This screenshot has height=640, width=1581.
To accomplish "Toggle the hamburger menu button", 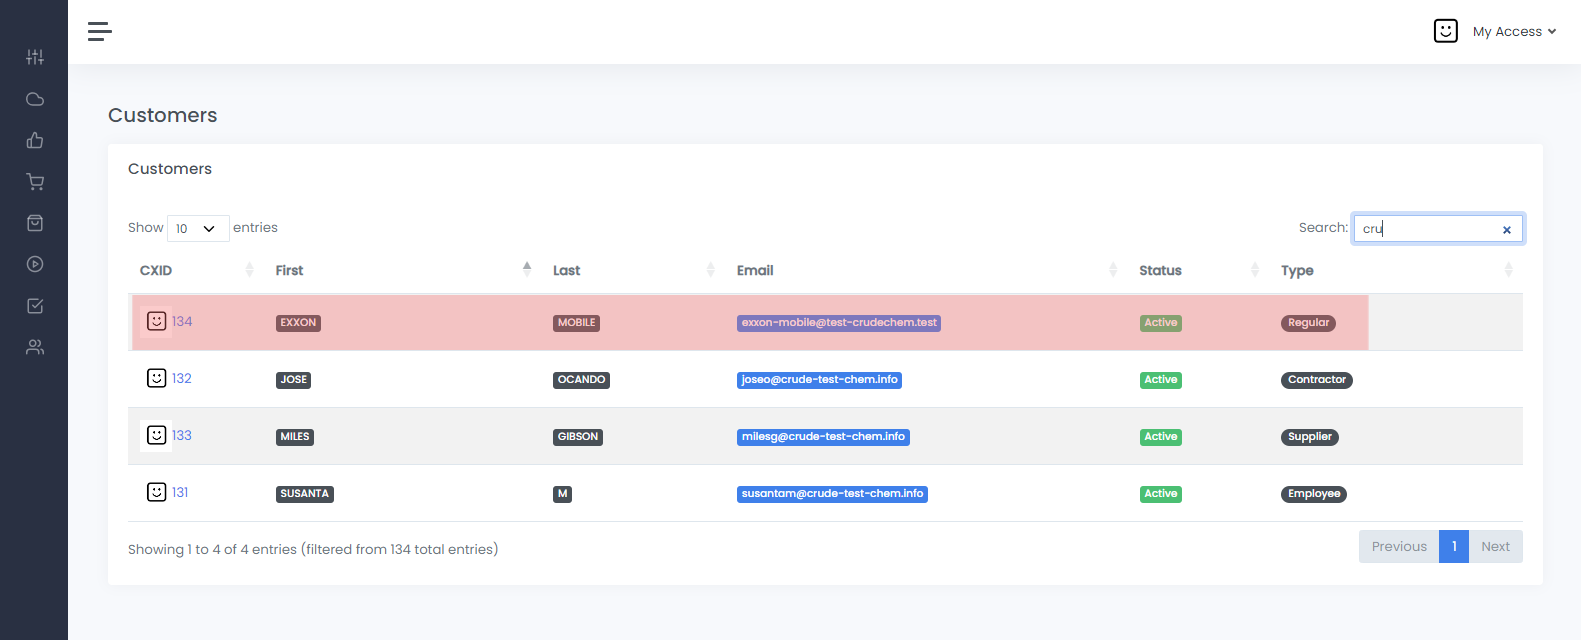I will pyautogui.click(x=99, y=32).
